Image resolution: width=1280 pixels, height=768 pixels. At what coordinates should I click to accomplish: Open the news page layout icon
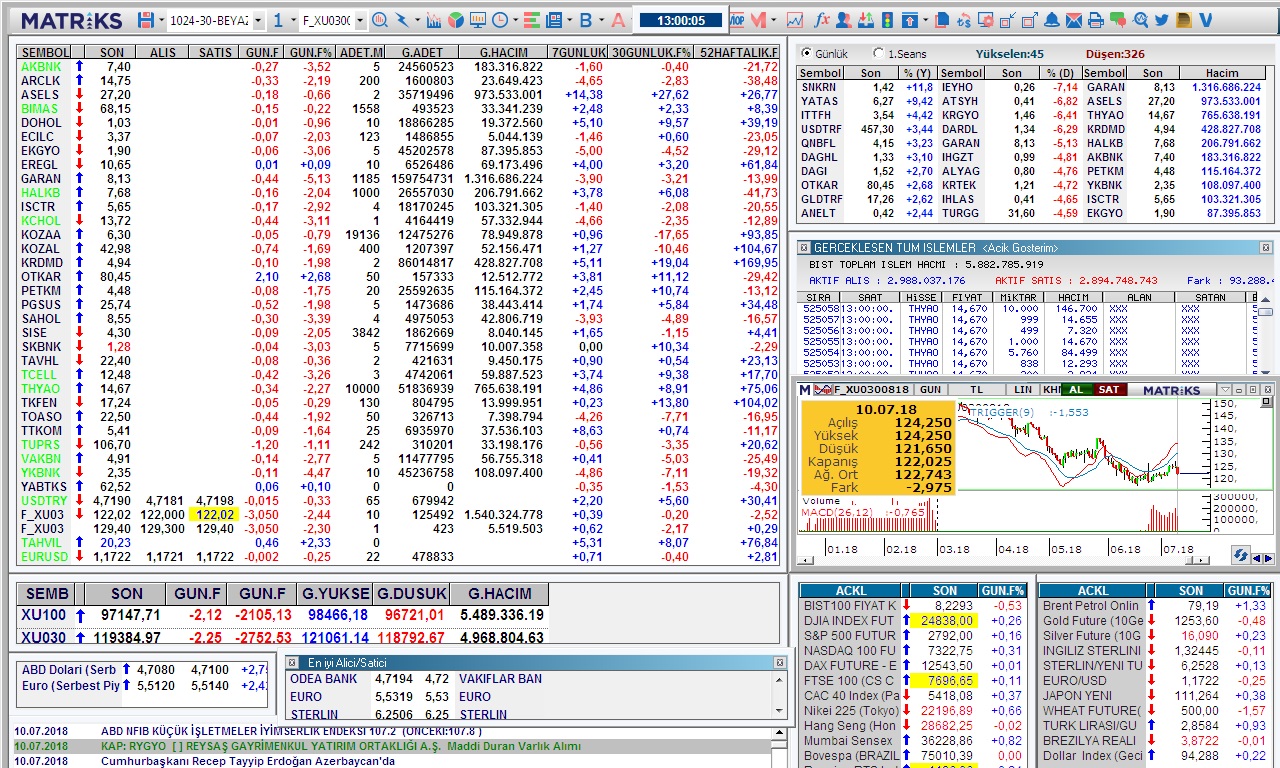[553, 20]
